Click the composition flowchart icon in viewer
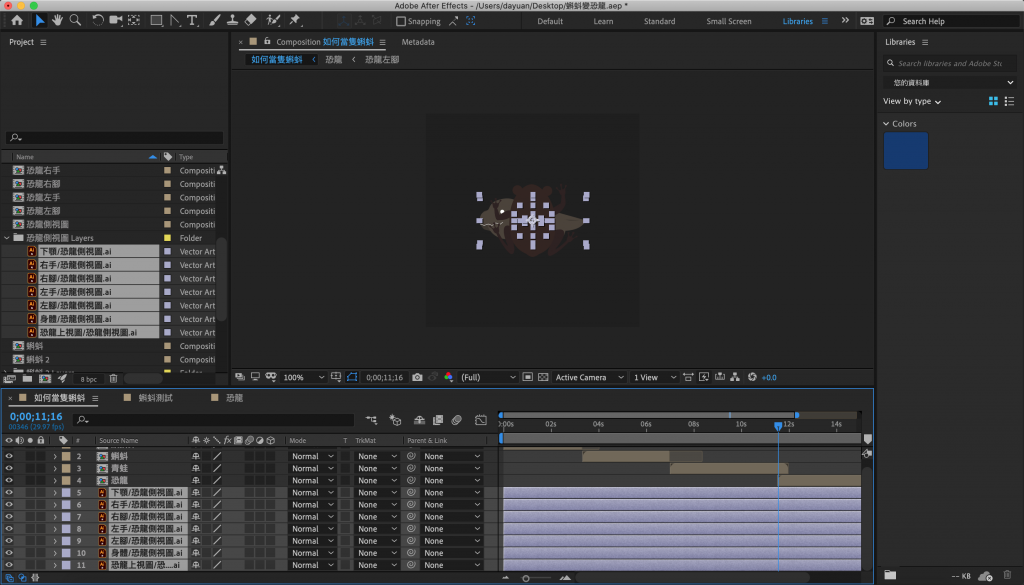This screenshot has height=585, width=1024. tap(735, 377)
